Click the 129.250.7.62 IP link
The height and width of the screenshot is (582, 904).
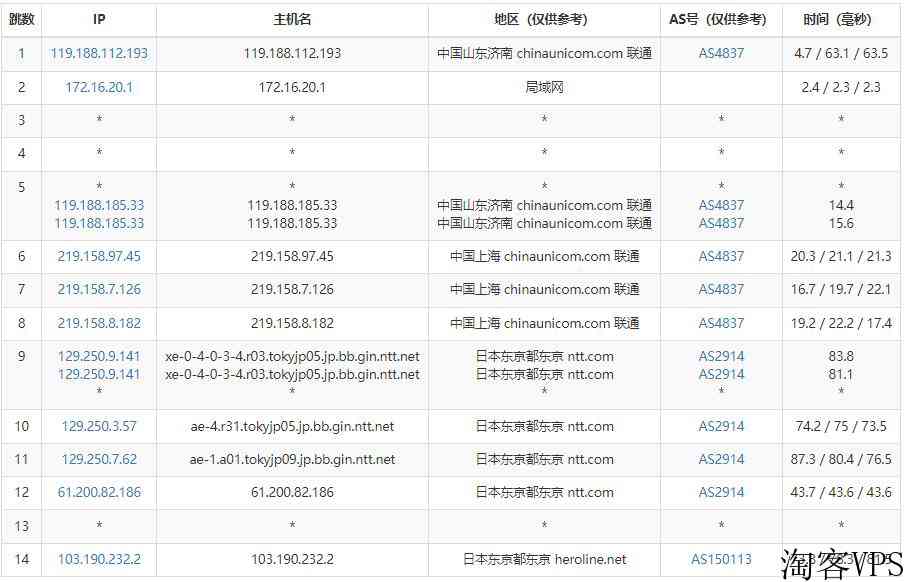click(x=99, y=459)
